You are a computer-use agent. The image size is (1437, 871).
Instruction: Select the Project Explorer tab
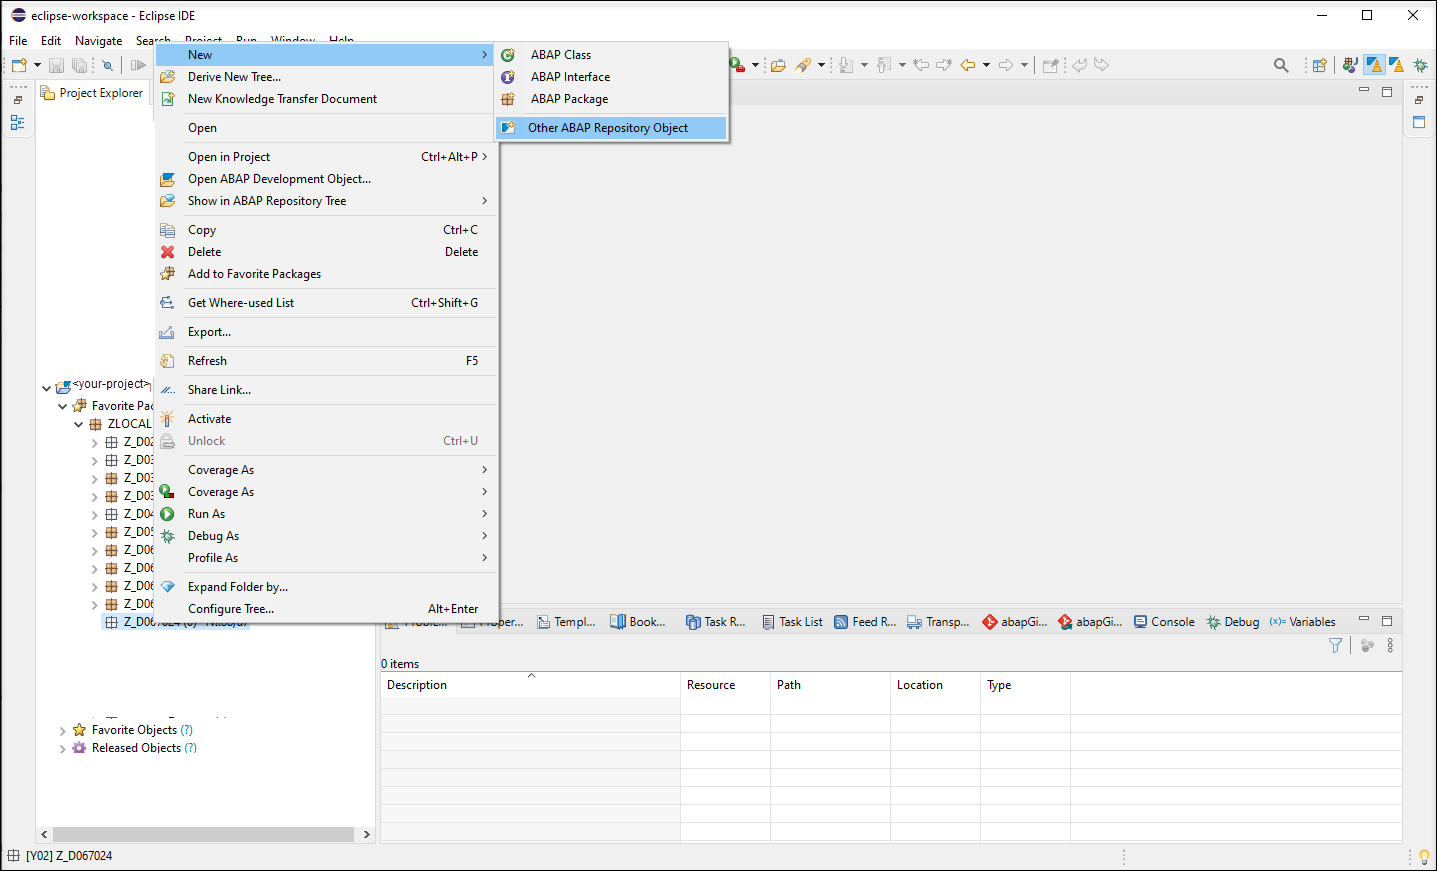92,93
